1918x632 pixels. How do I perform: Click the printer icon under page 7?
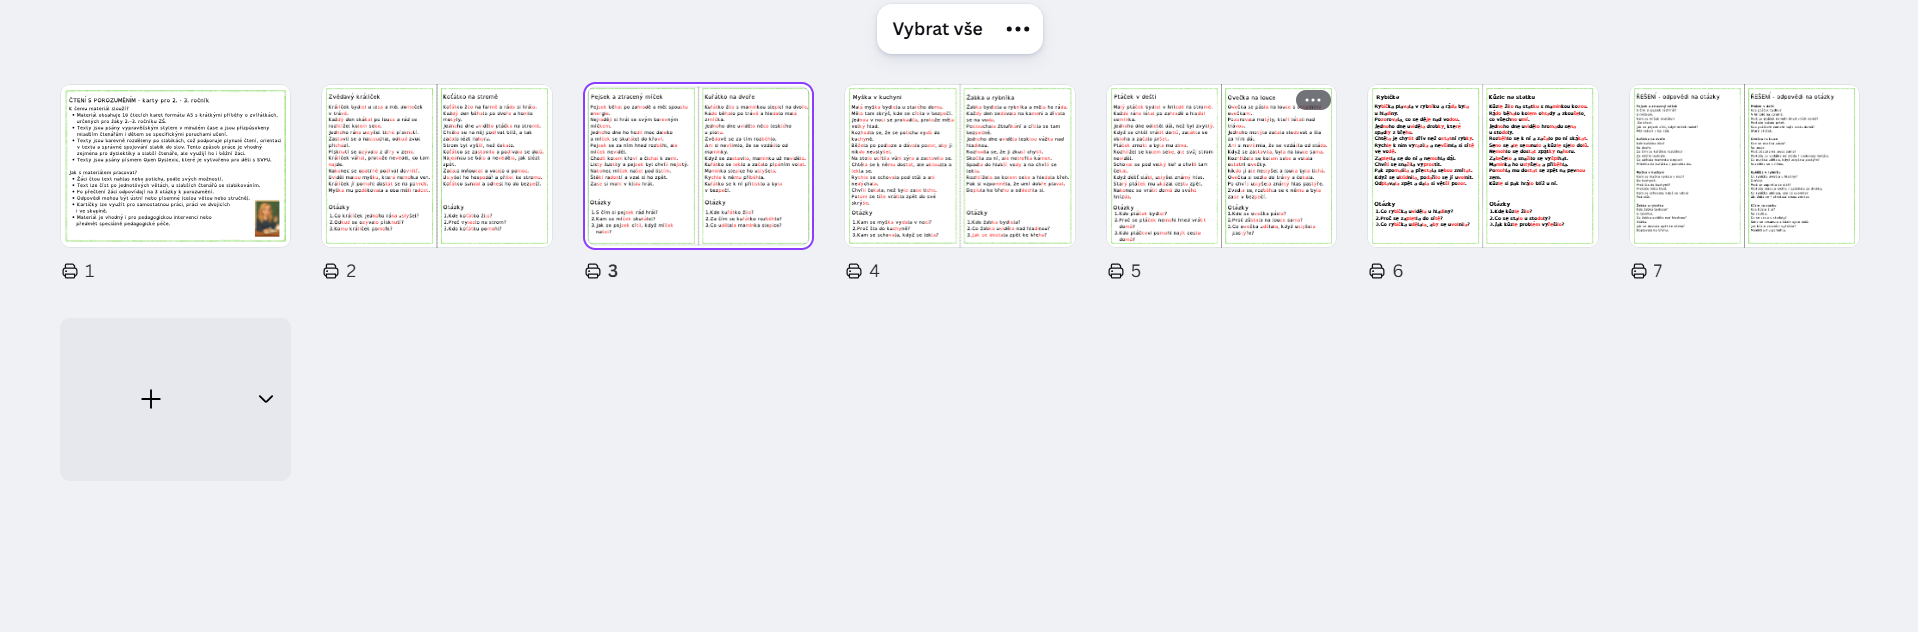point(1639,271)
